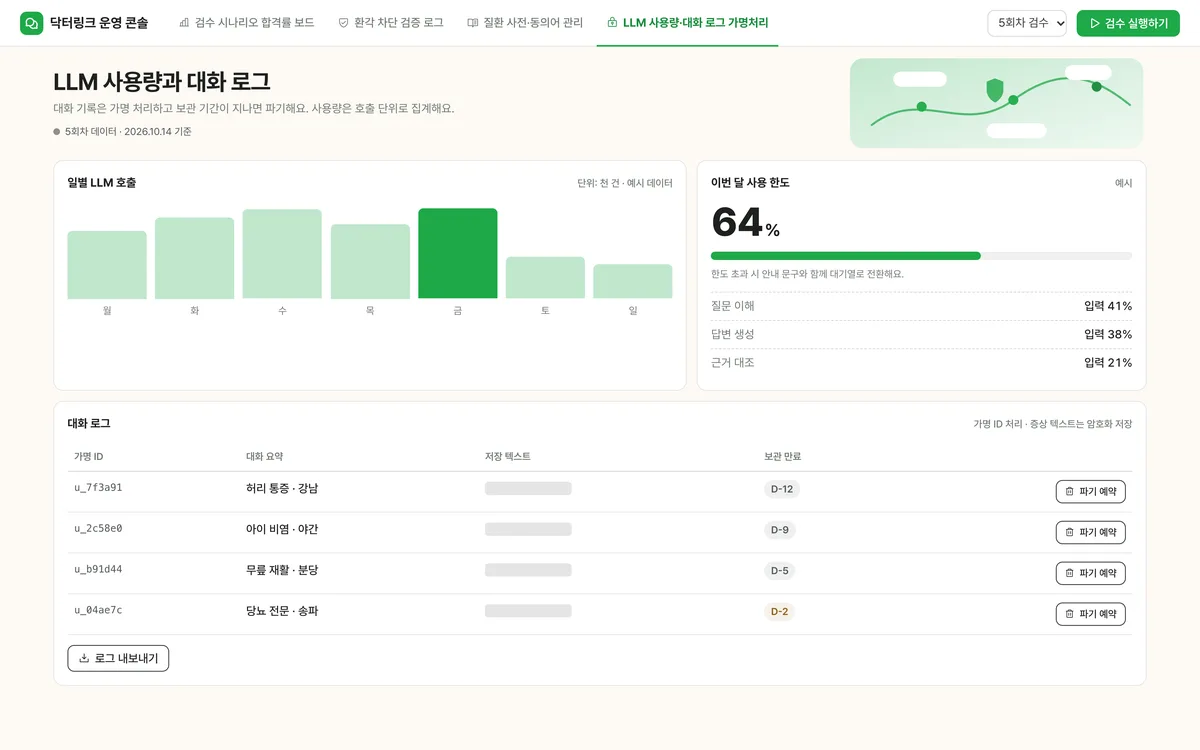Click 파기 예약 for u_7f3a91

(x=1090, y=491)
